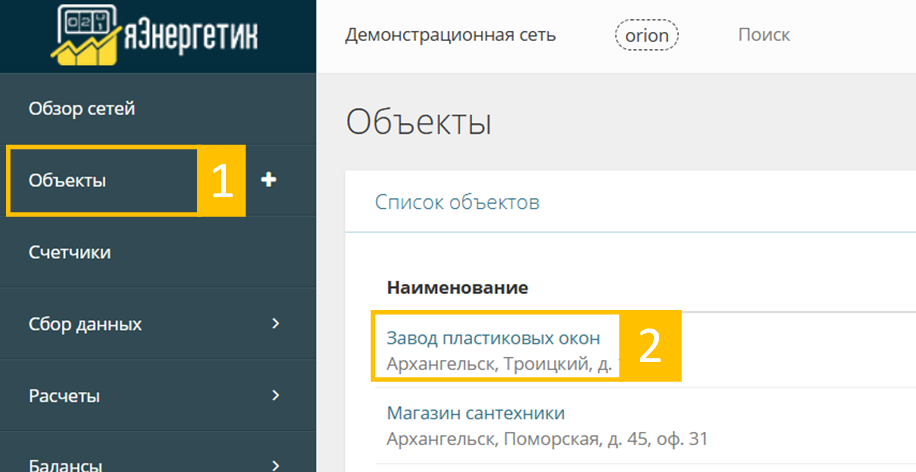Click address Архангельск, Поморская, д. 45, оф. 31

547,439
